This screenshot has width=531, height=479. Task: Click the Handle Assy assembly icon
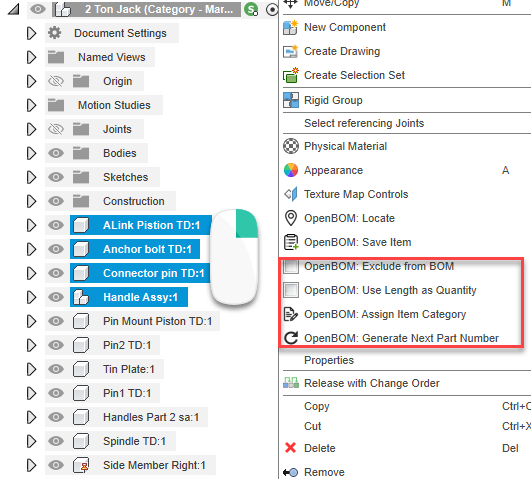pos(81,297)
